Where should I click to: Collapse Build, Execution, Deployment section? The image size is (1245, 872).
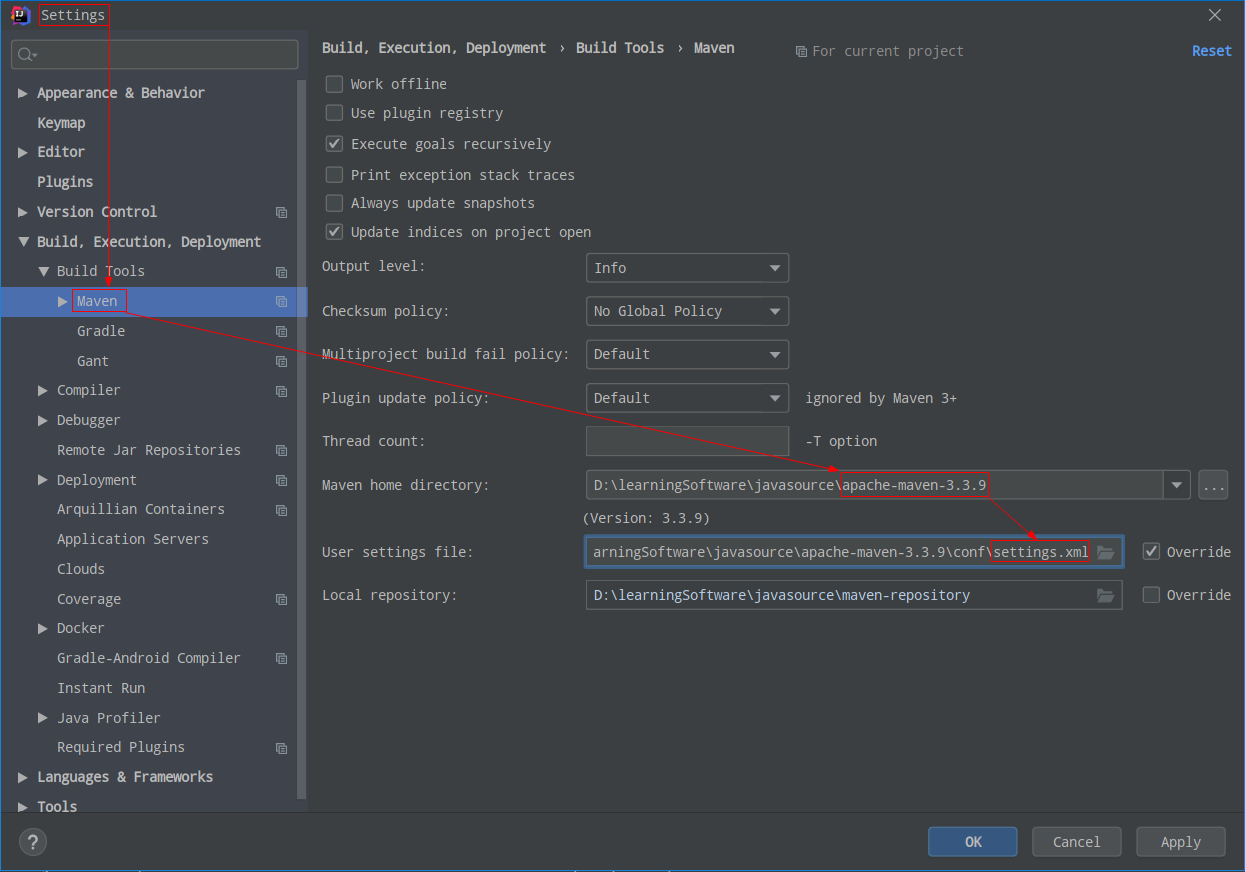click(x=23, y=242)
